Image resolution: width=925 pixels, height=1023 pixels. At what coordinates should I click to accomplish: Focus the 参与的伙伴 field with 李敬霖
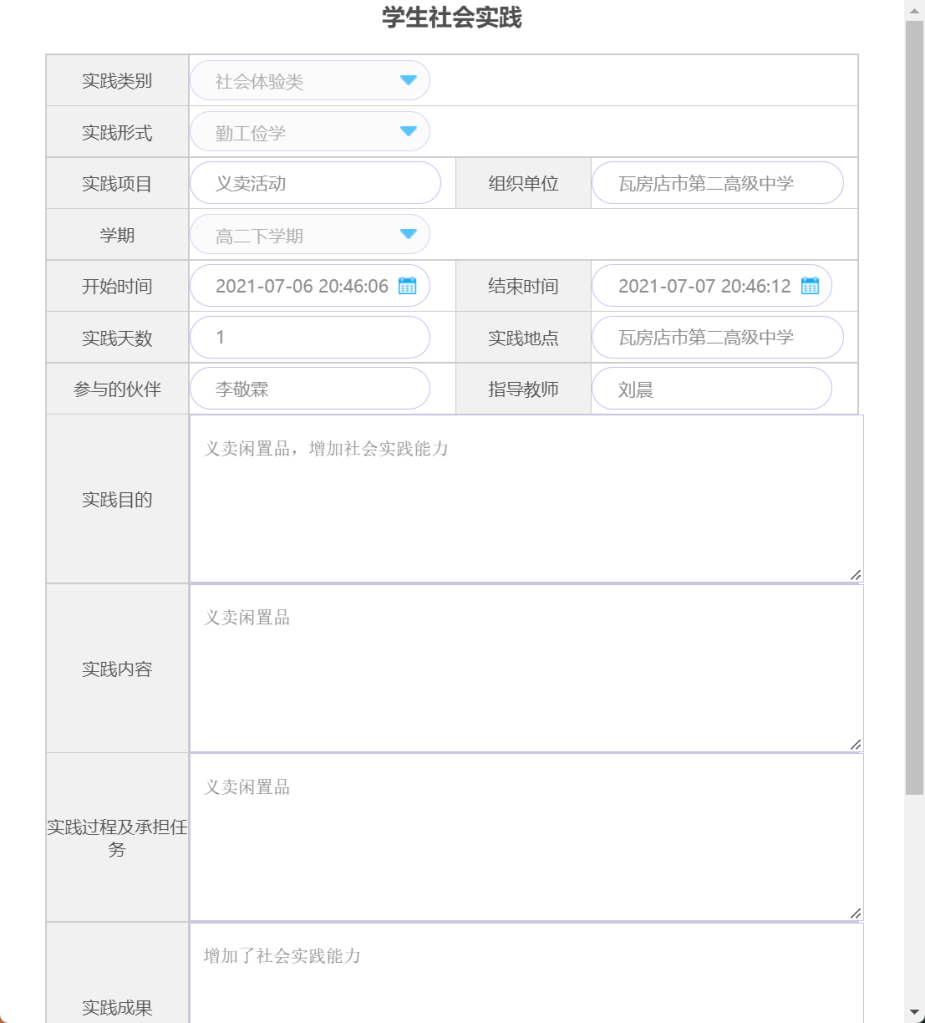[310, 389]
